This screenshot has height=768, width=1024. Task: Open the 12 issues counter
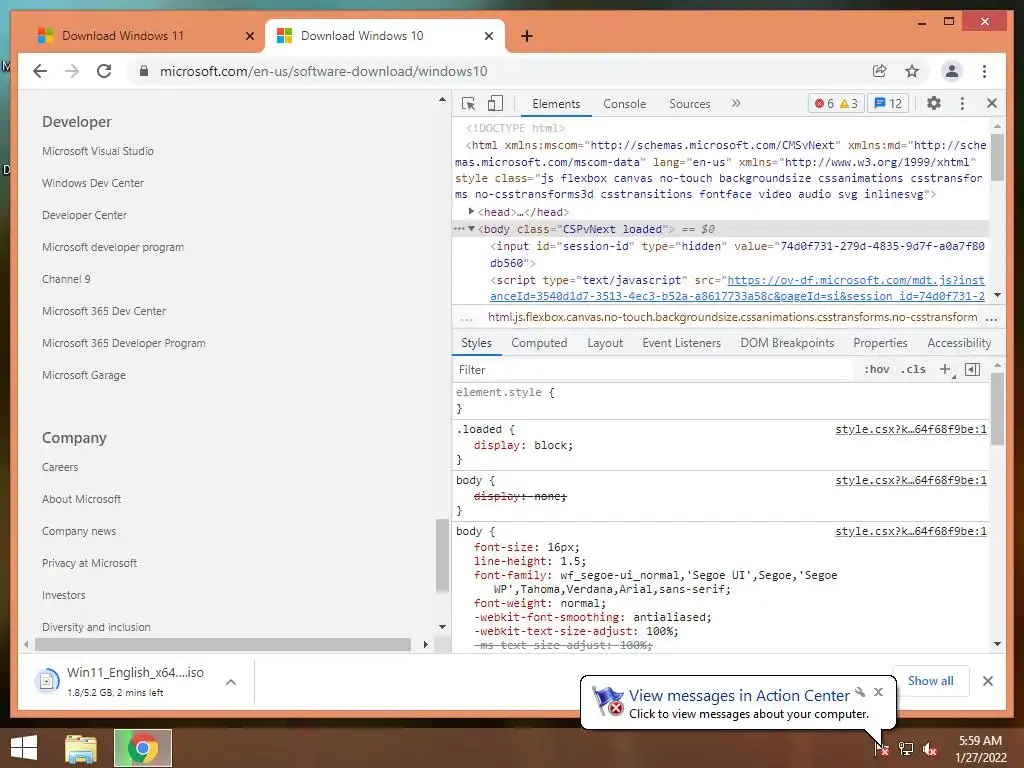[x=888, y=103]
